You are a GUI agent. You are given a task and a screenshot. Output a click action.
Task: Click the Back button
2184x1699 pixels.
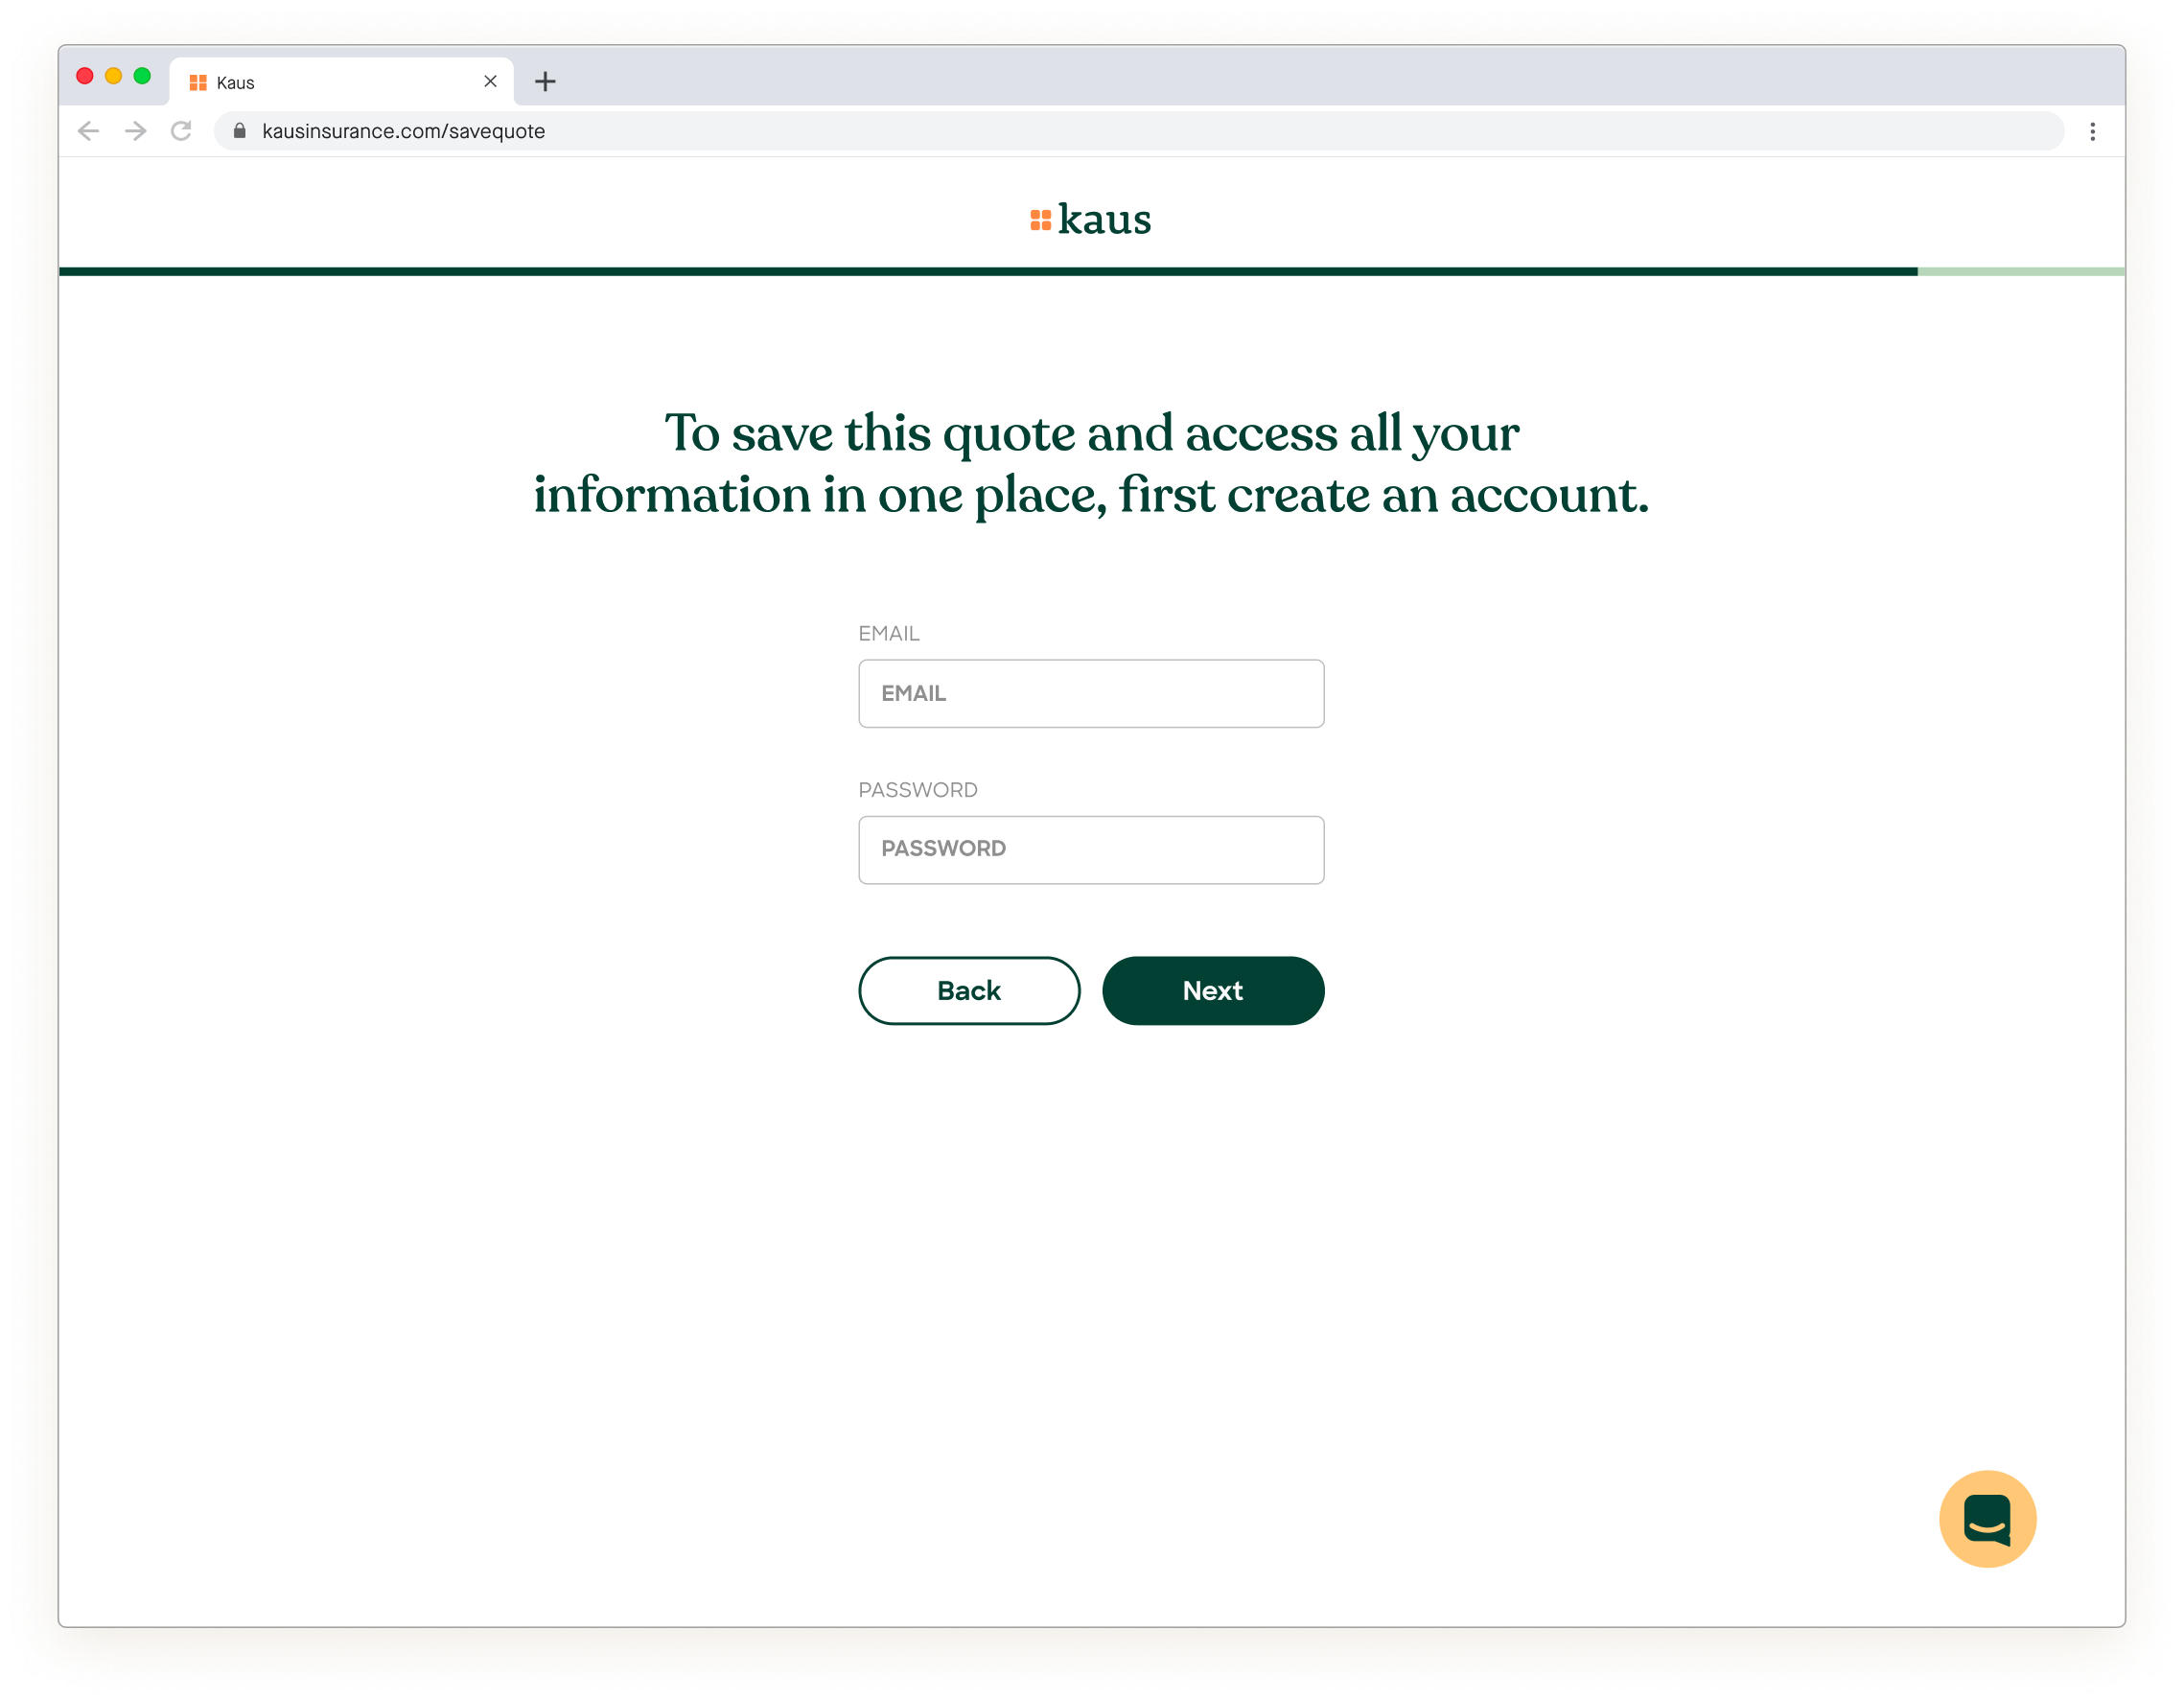click(968, 990)
